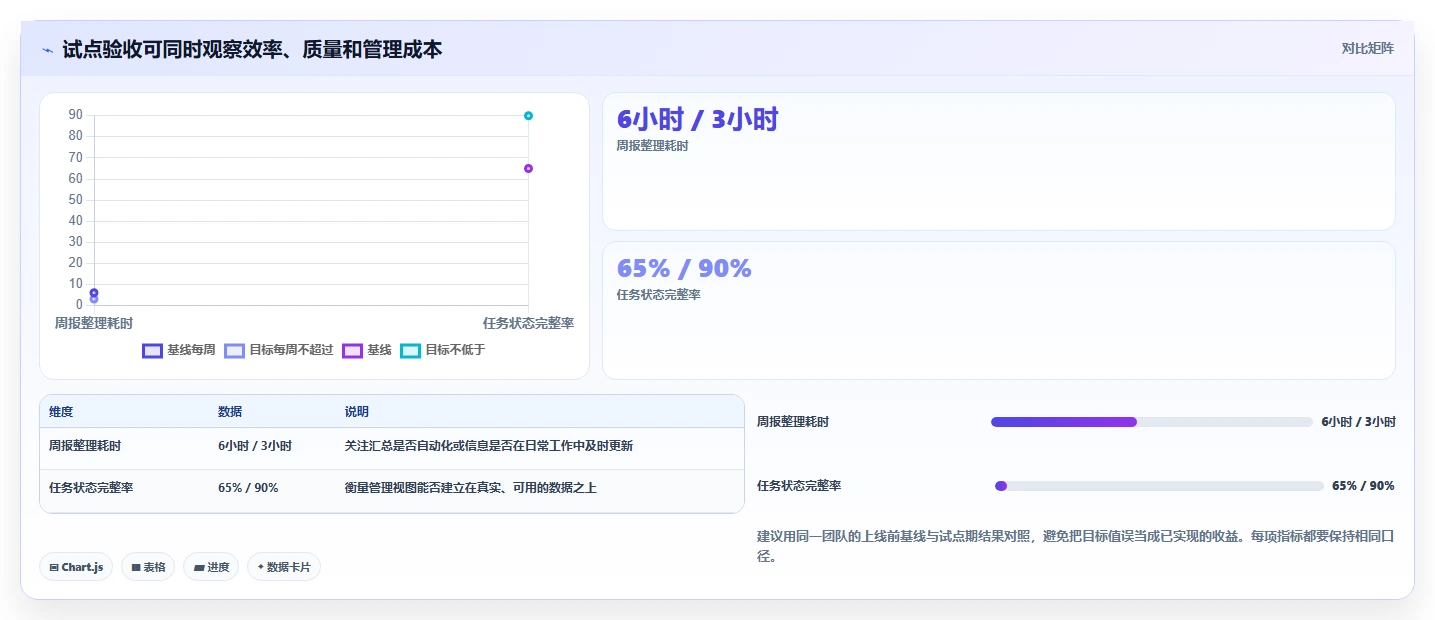Image resolution: width=1435 pixels, height=620 pixels.
Task: Click the 维度 column header
Action: [61, 412]
